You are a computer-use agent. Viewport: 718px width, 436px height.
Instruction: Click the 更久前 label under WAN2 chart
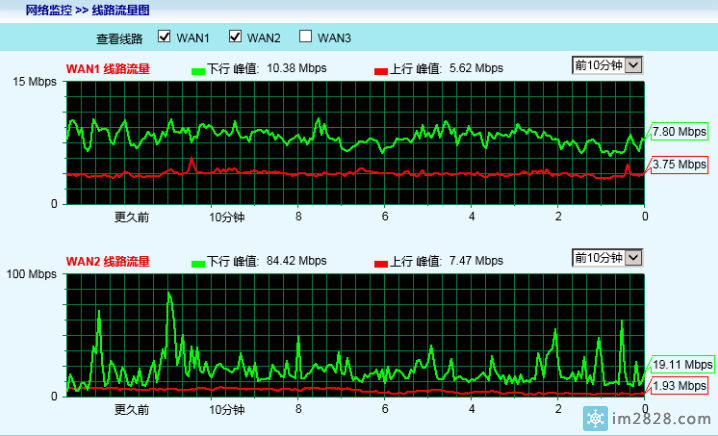[x=131, y=410]
